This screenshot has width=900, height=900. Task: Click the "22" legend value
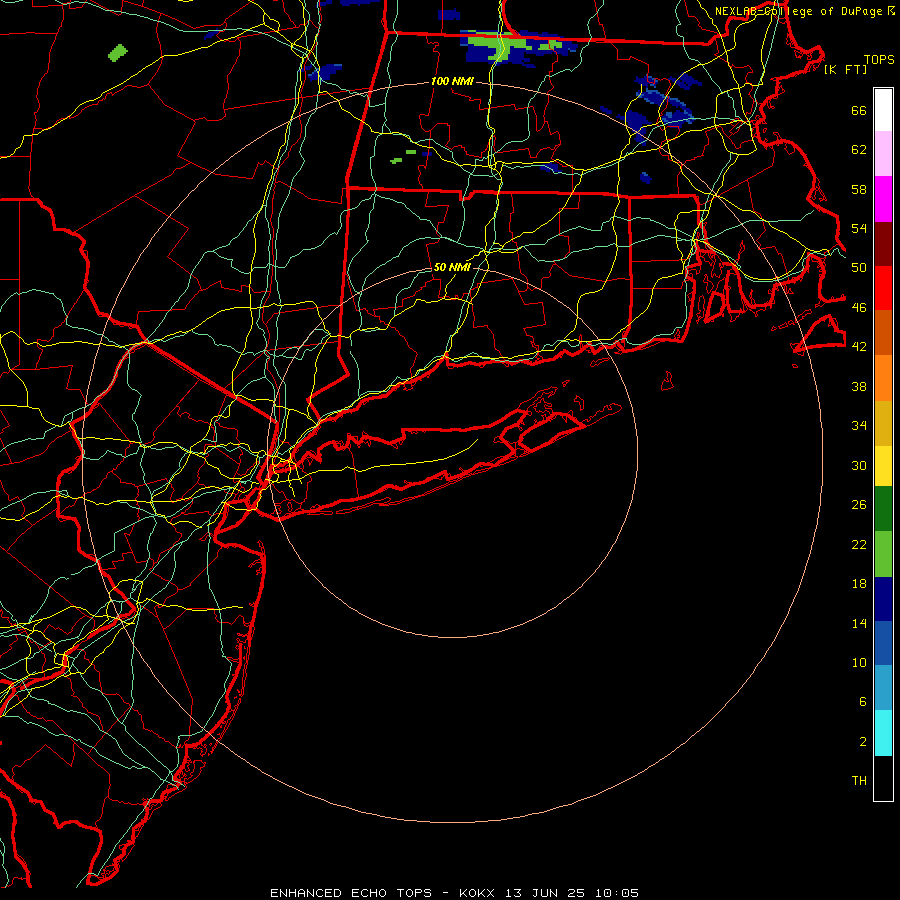(x=859, y=544)
